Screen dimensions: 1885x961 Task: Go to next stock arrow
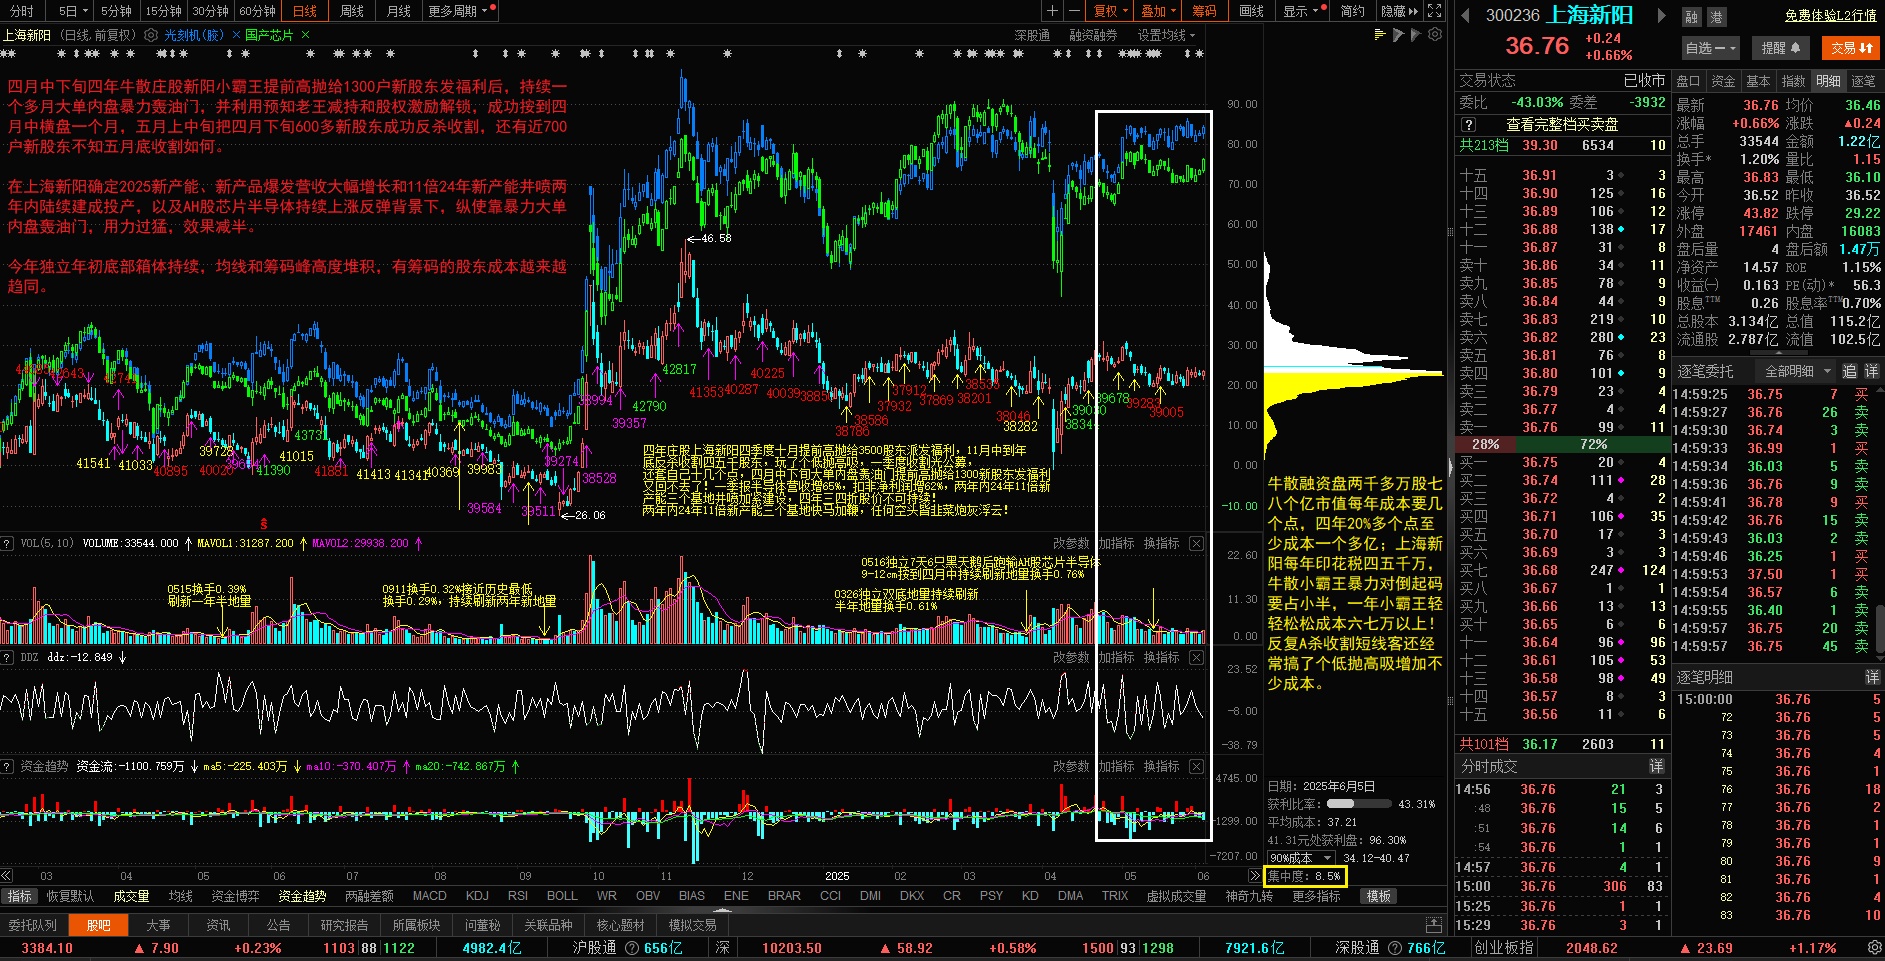[1662, 15]
